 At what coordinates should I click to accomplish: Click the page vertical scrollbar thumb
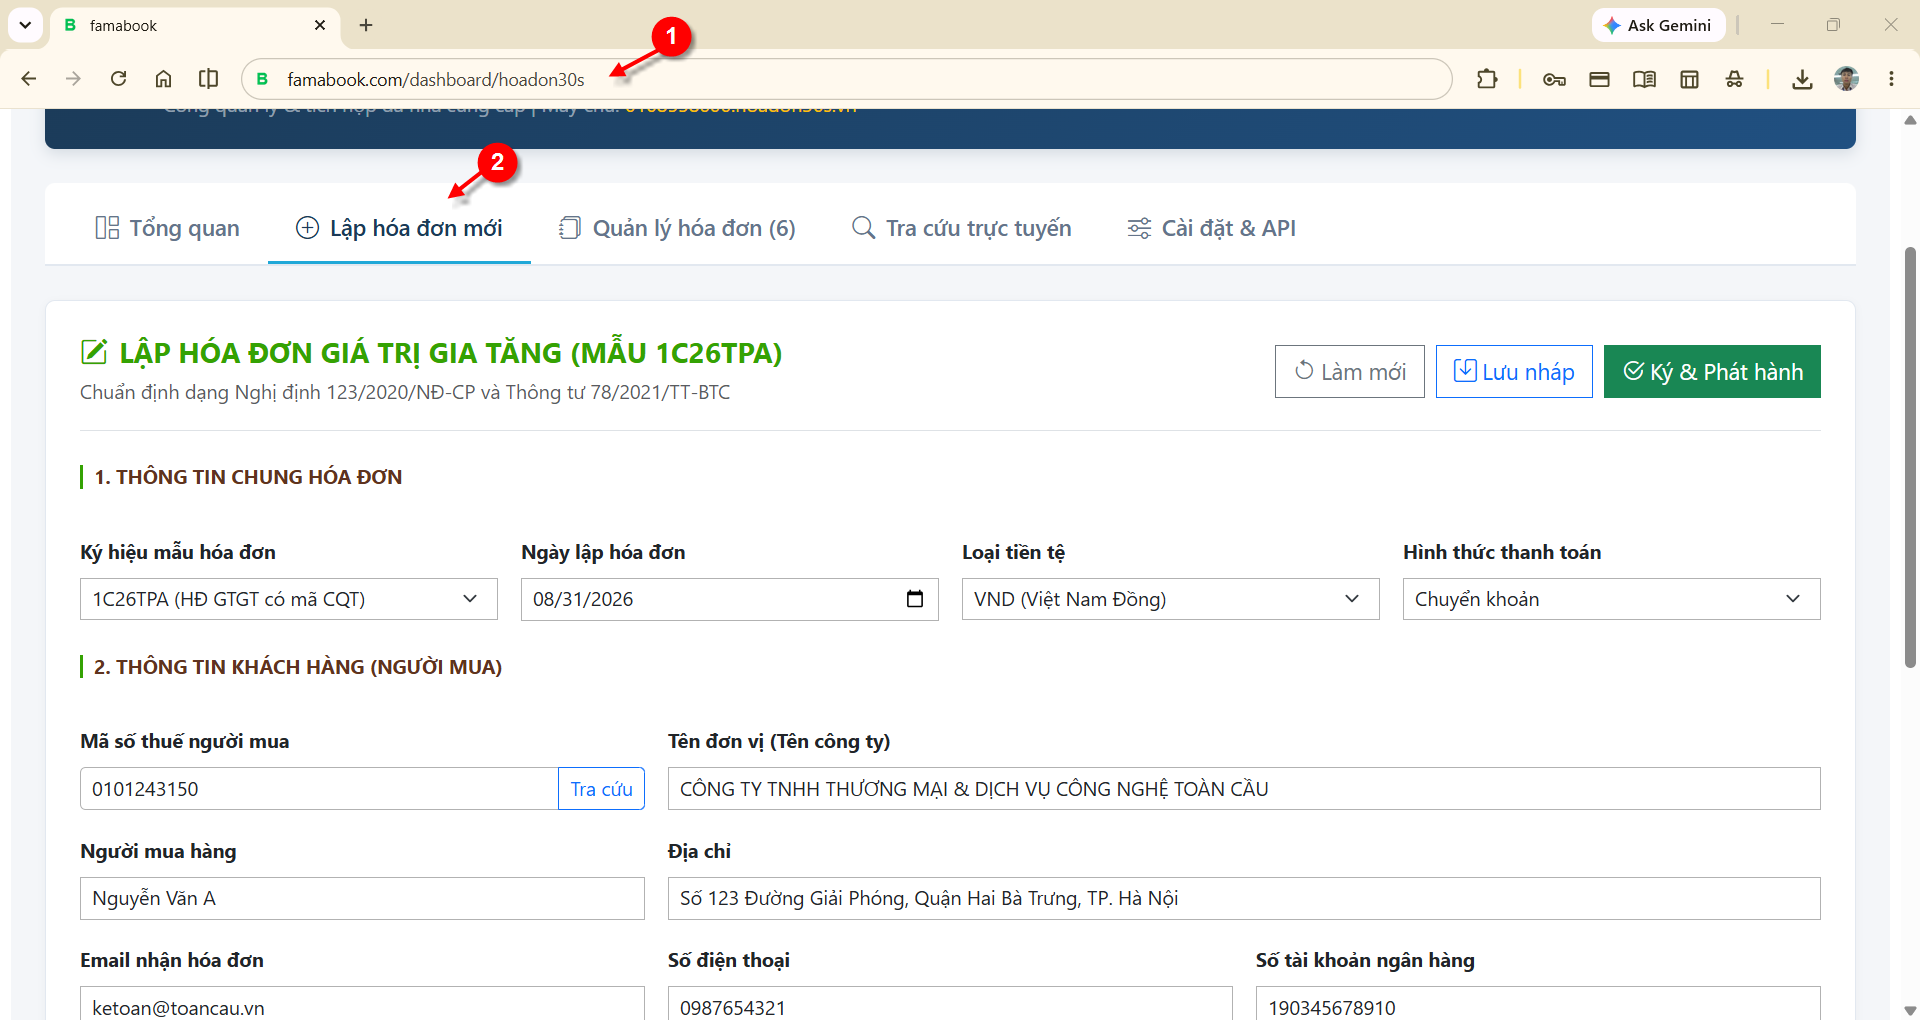click(1910, 457)
